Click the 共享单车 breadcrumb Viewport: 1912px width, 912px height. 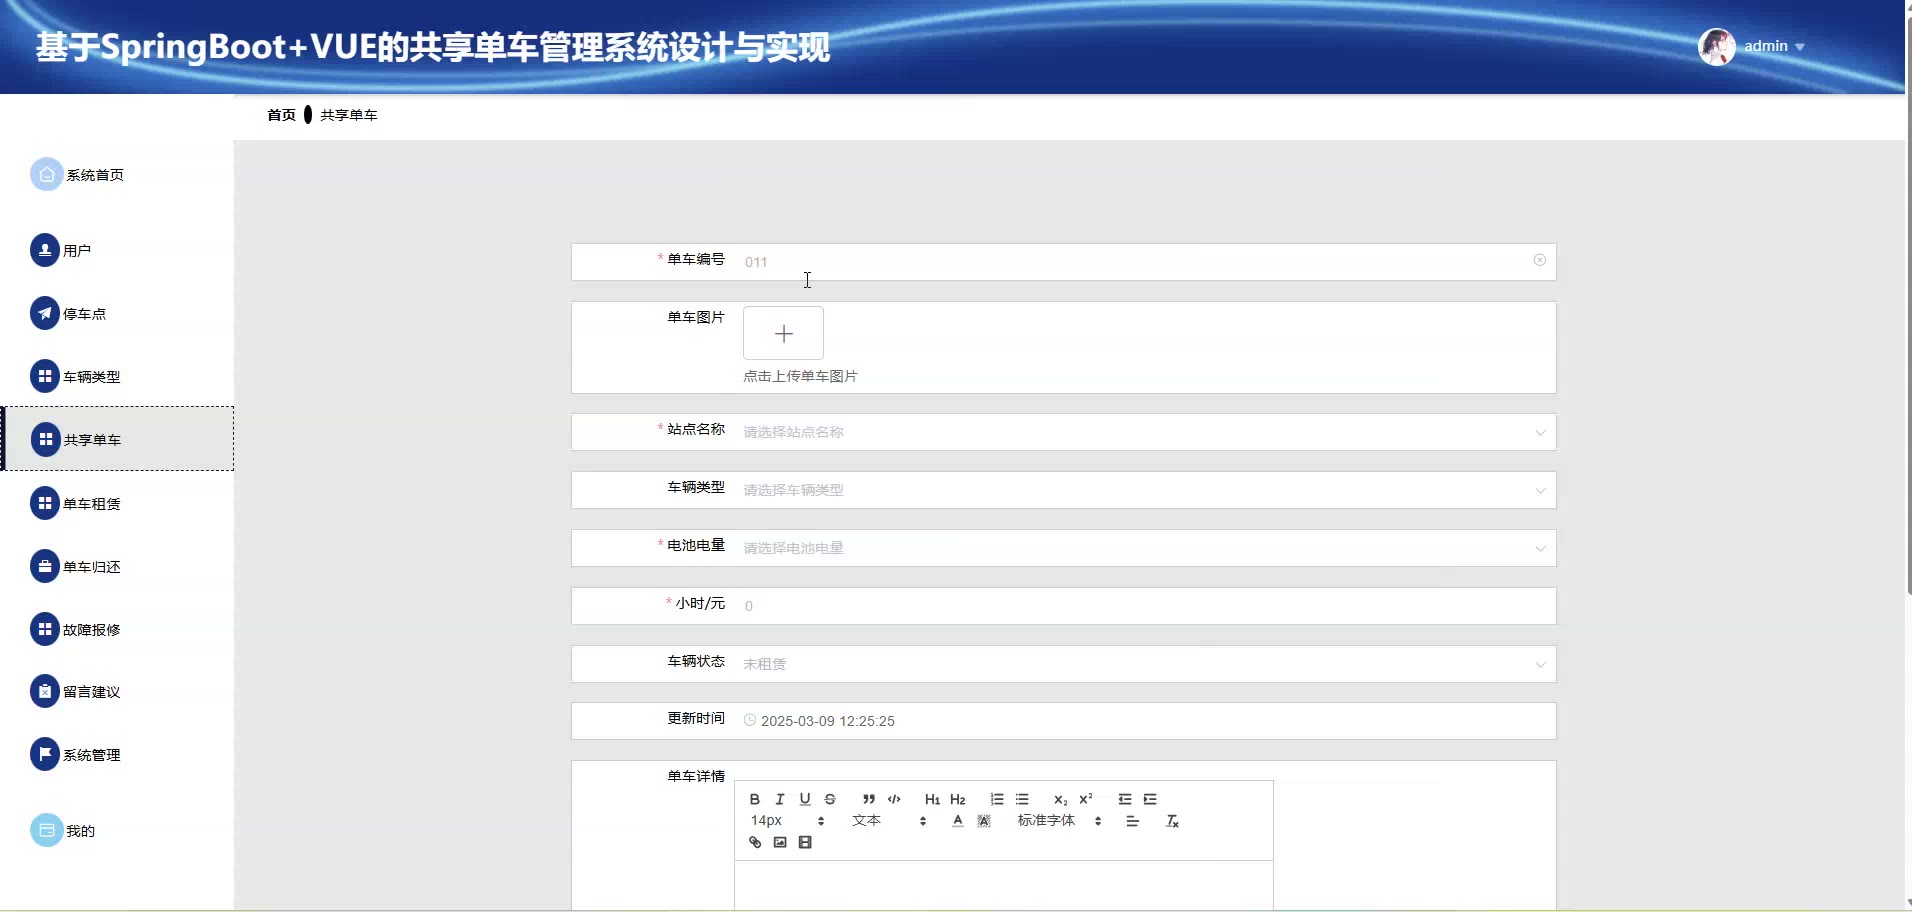(349, 115)
